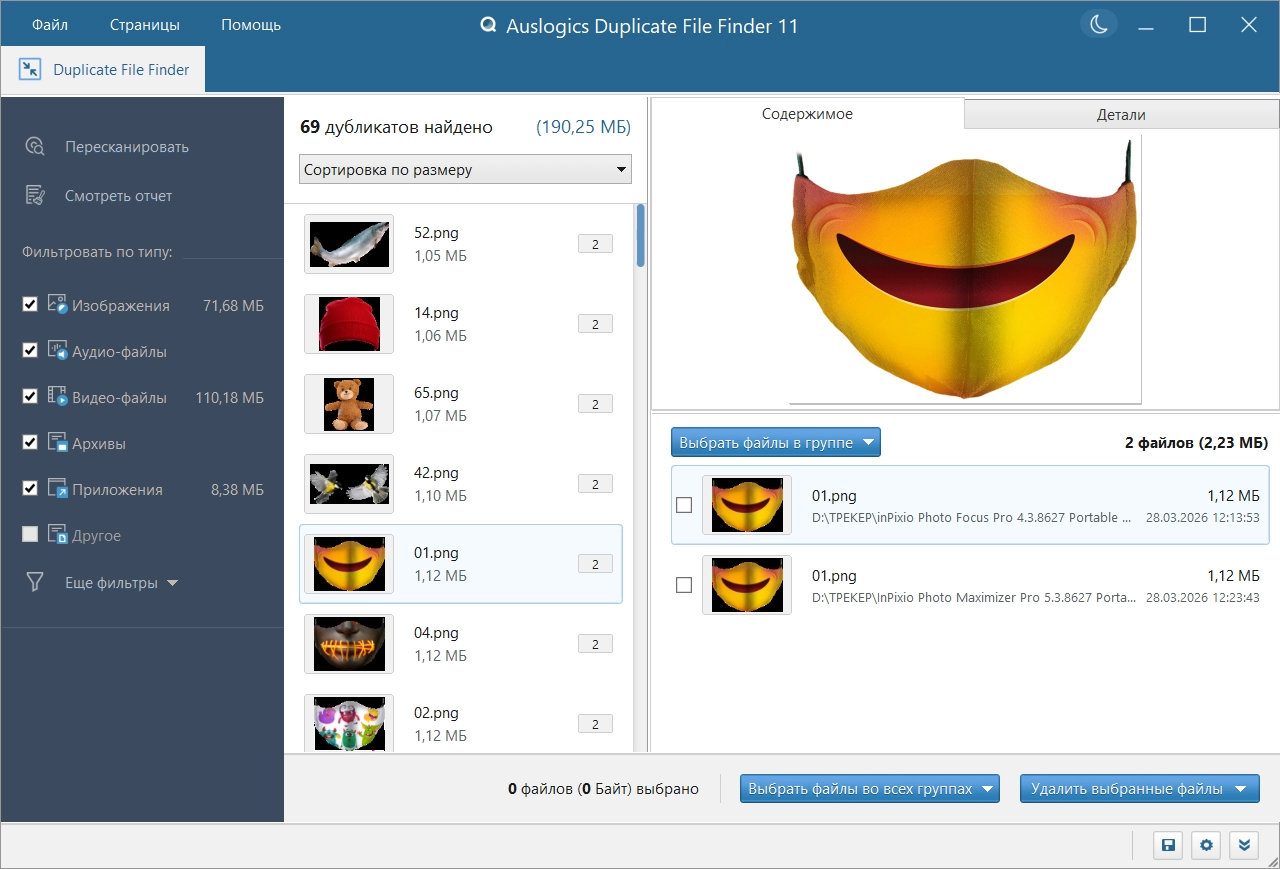Image resolution: width=1280 pixels, height=869 pixels.
Task: Click the Изображения file type icon
Action: 57,305
